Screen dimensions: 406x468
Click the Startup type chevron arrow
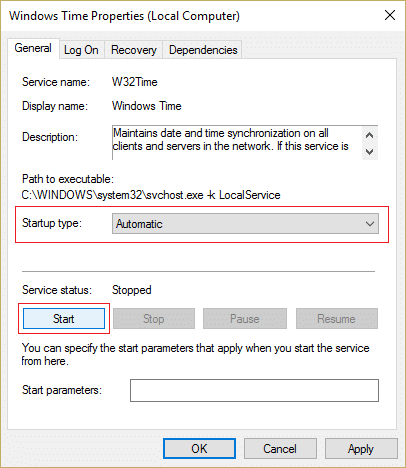click(x=370, y=224)
